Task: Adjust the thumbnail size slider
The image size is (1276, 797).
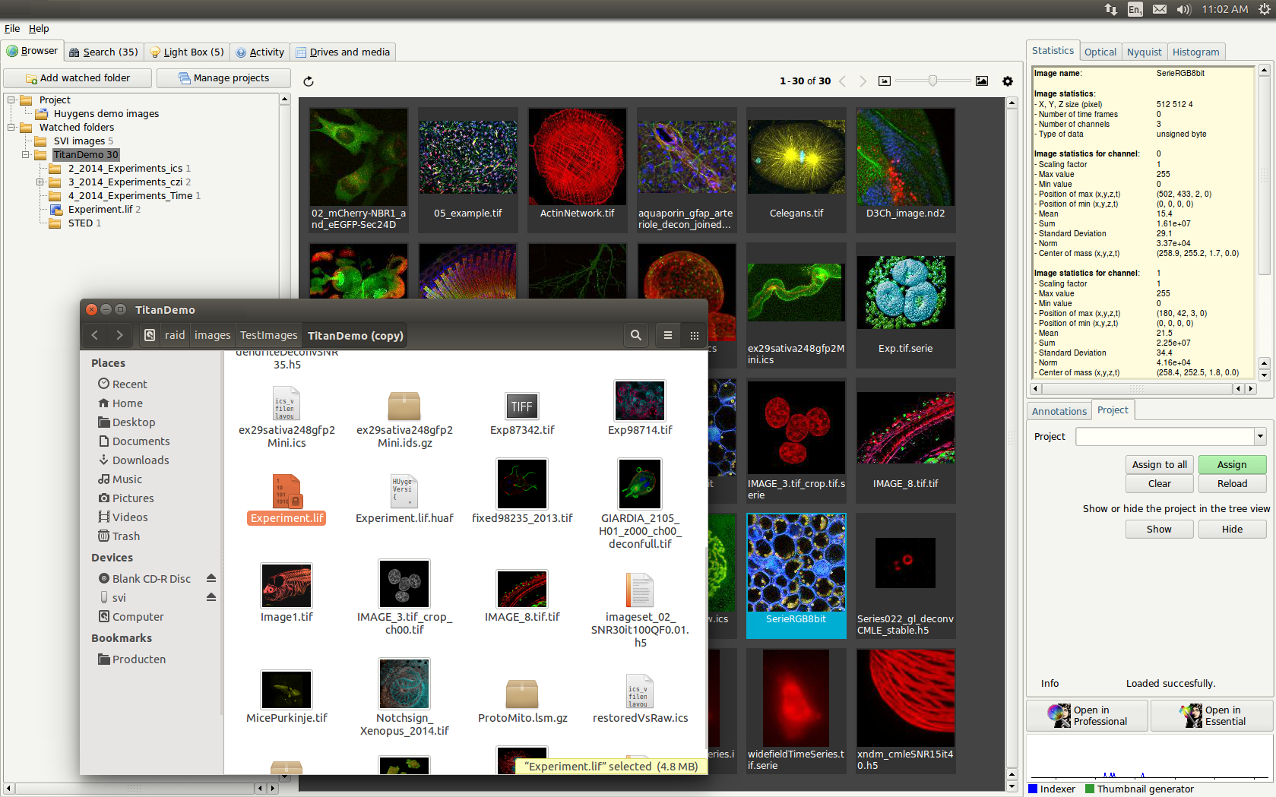Action: [932, 81]
